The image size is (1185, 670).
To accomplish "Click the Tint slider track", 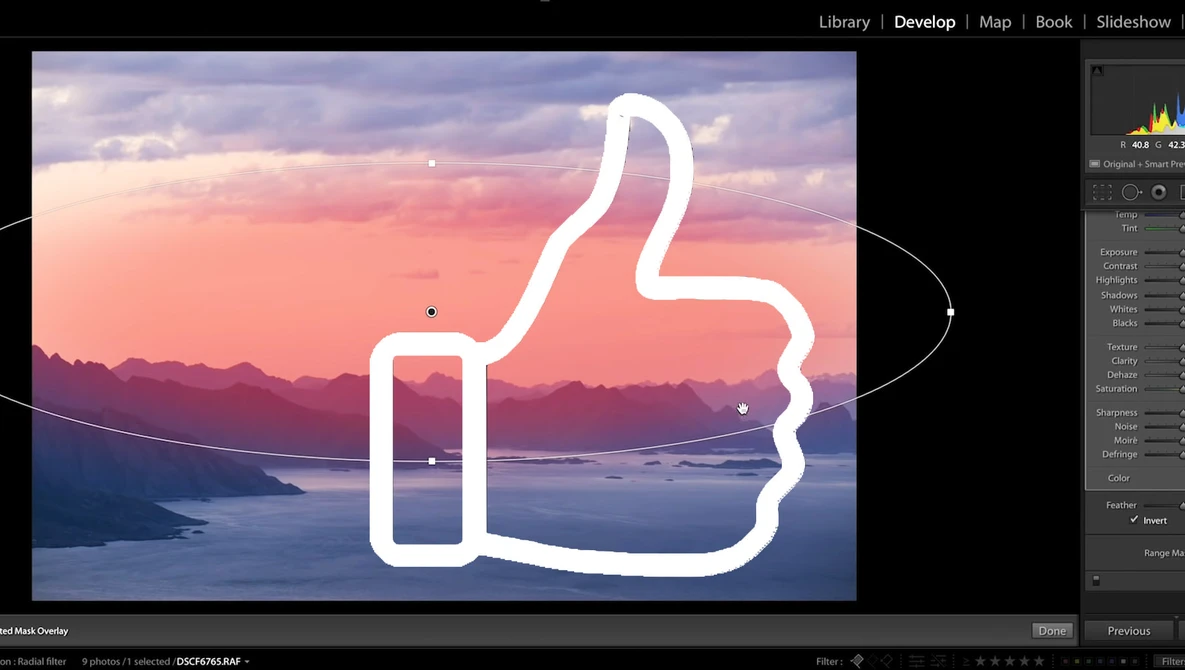I will [x=1164, y=228].
